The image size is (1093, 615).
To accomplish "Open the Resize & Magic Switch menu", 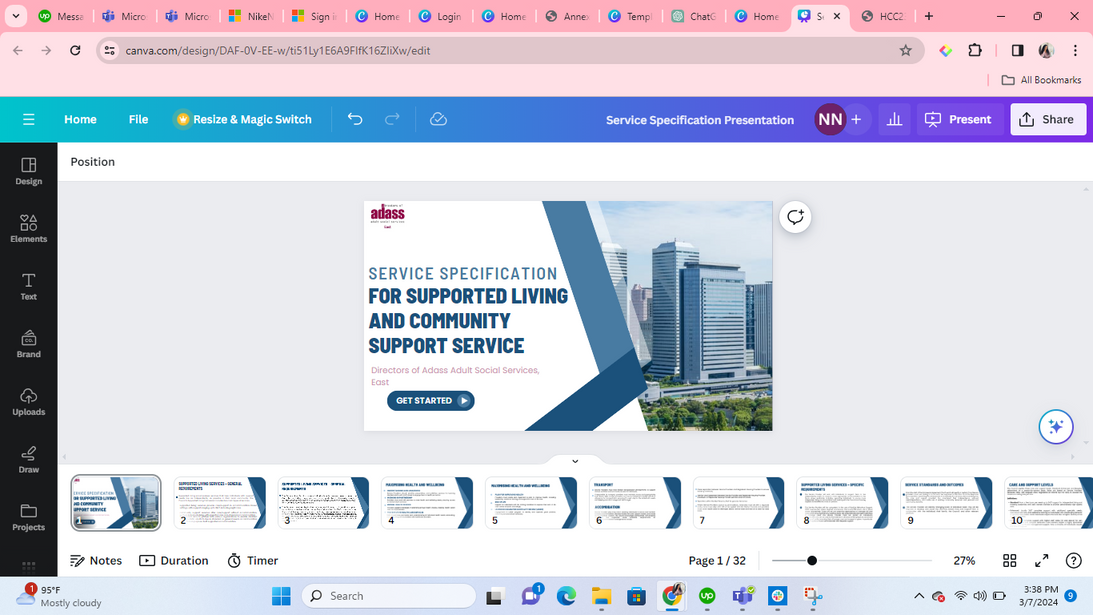I will coord(243,119).
